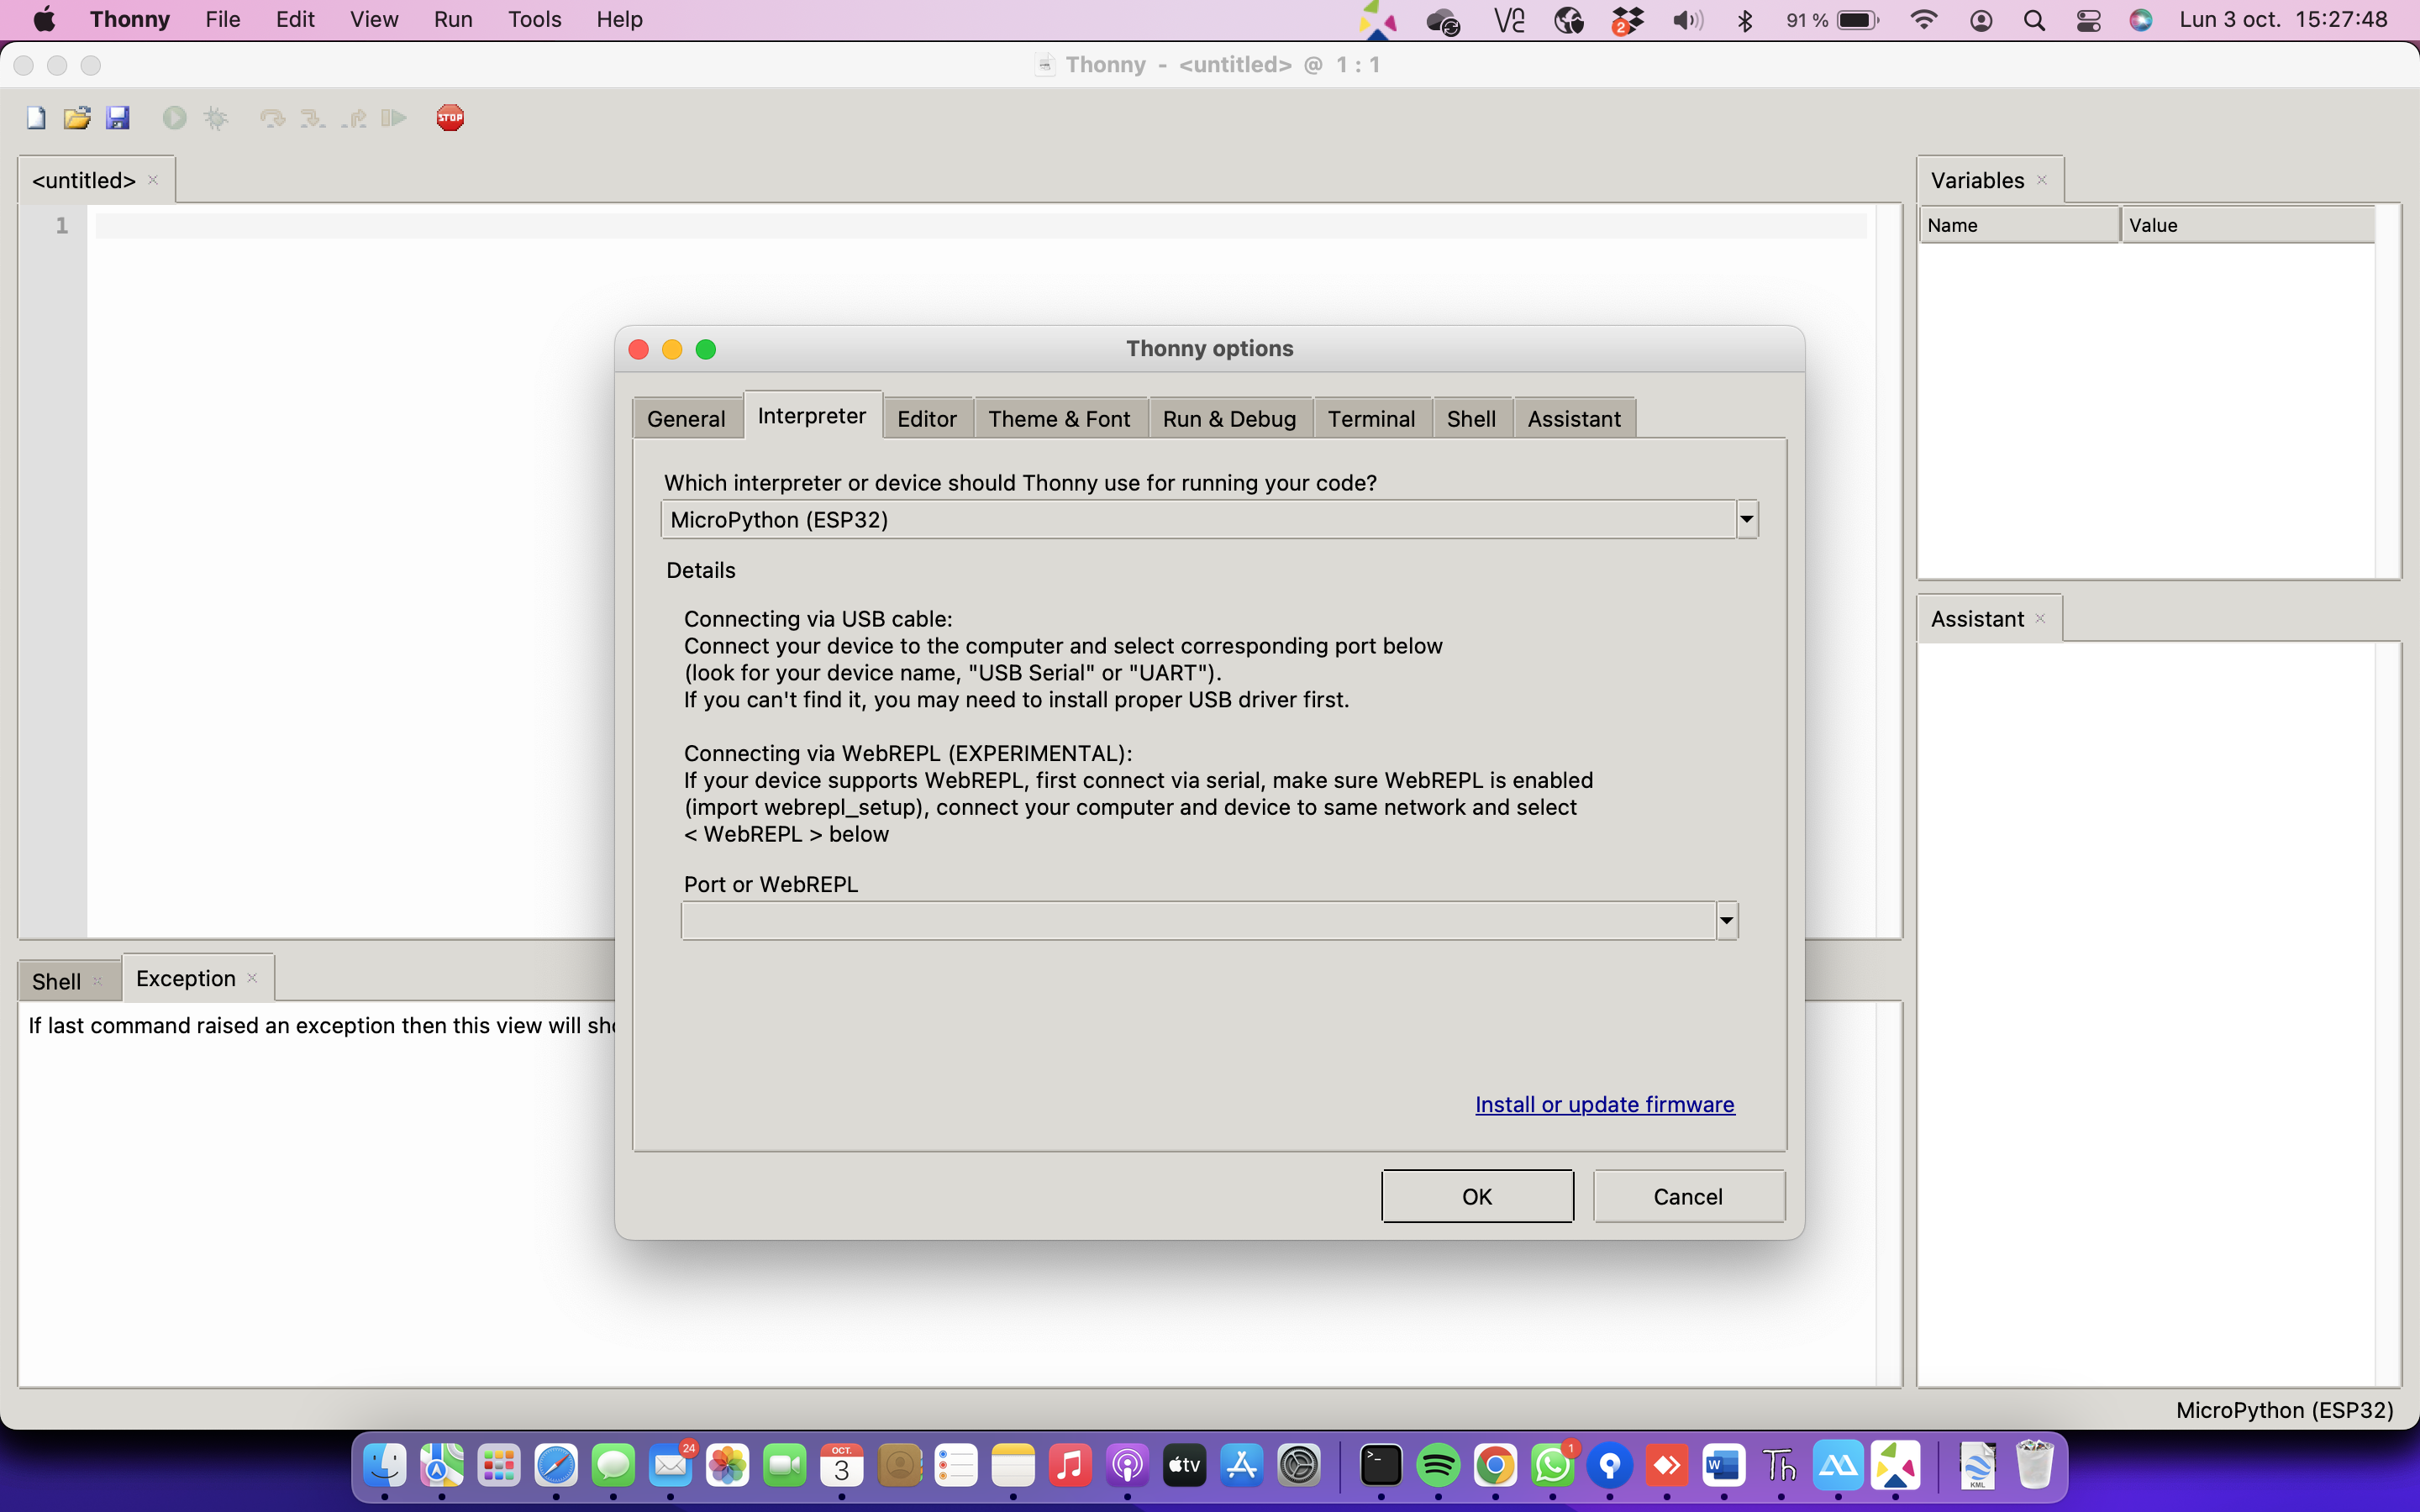
Task: Open Bluetooth menu bar icon
Action: [1745, 20]
